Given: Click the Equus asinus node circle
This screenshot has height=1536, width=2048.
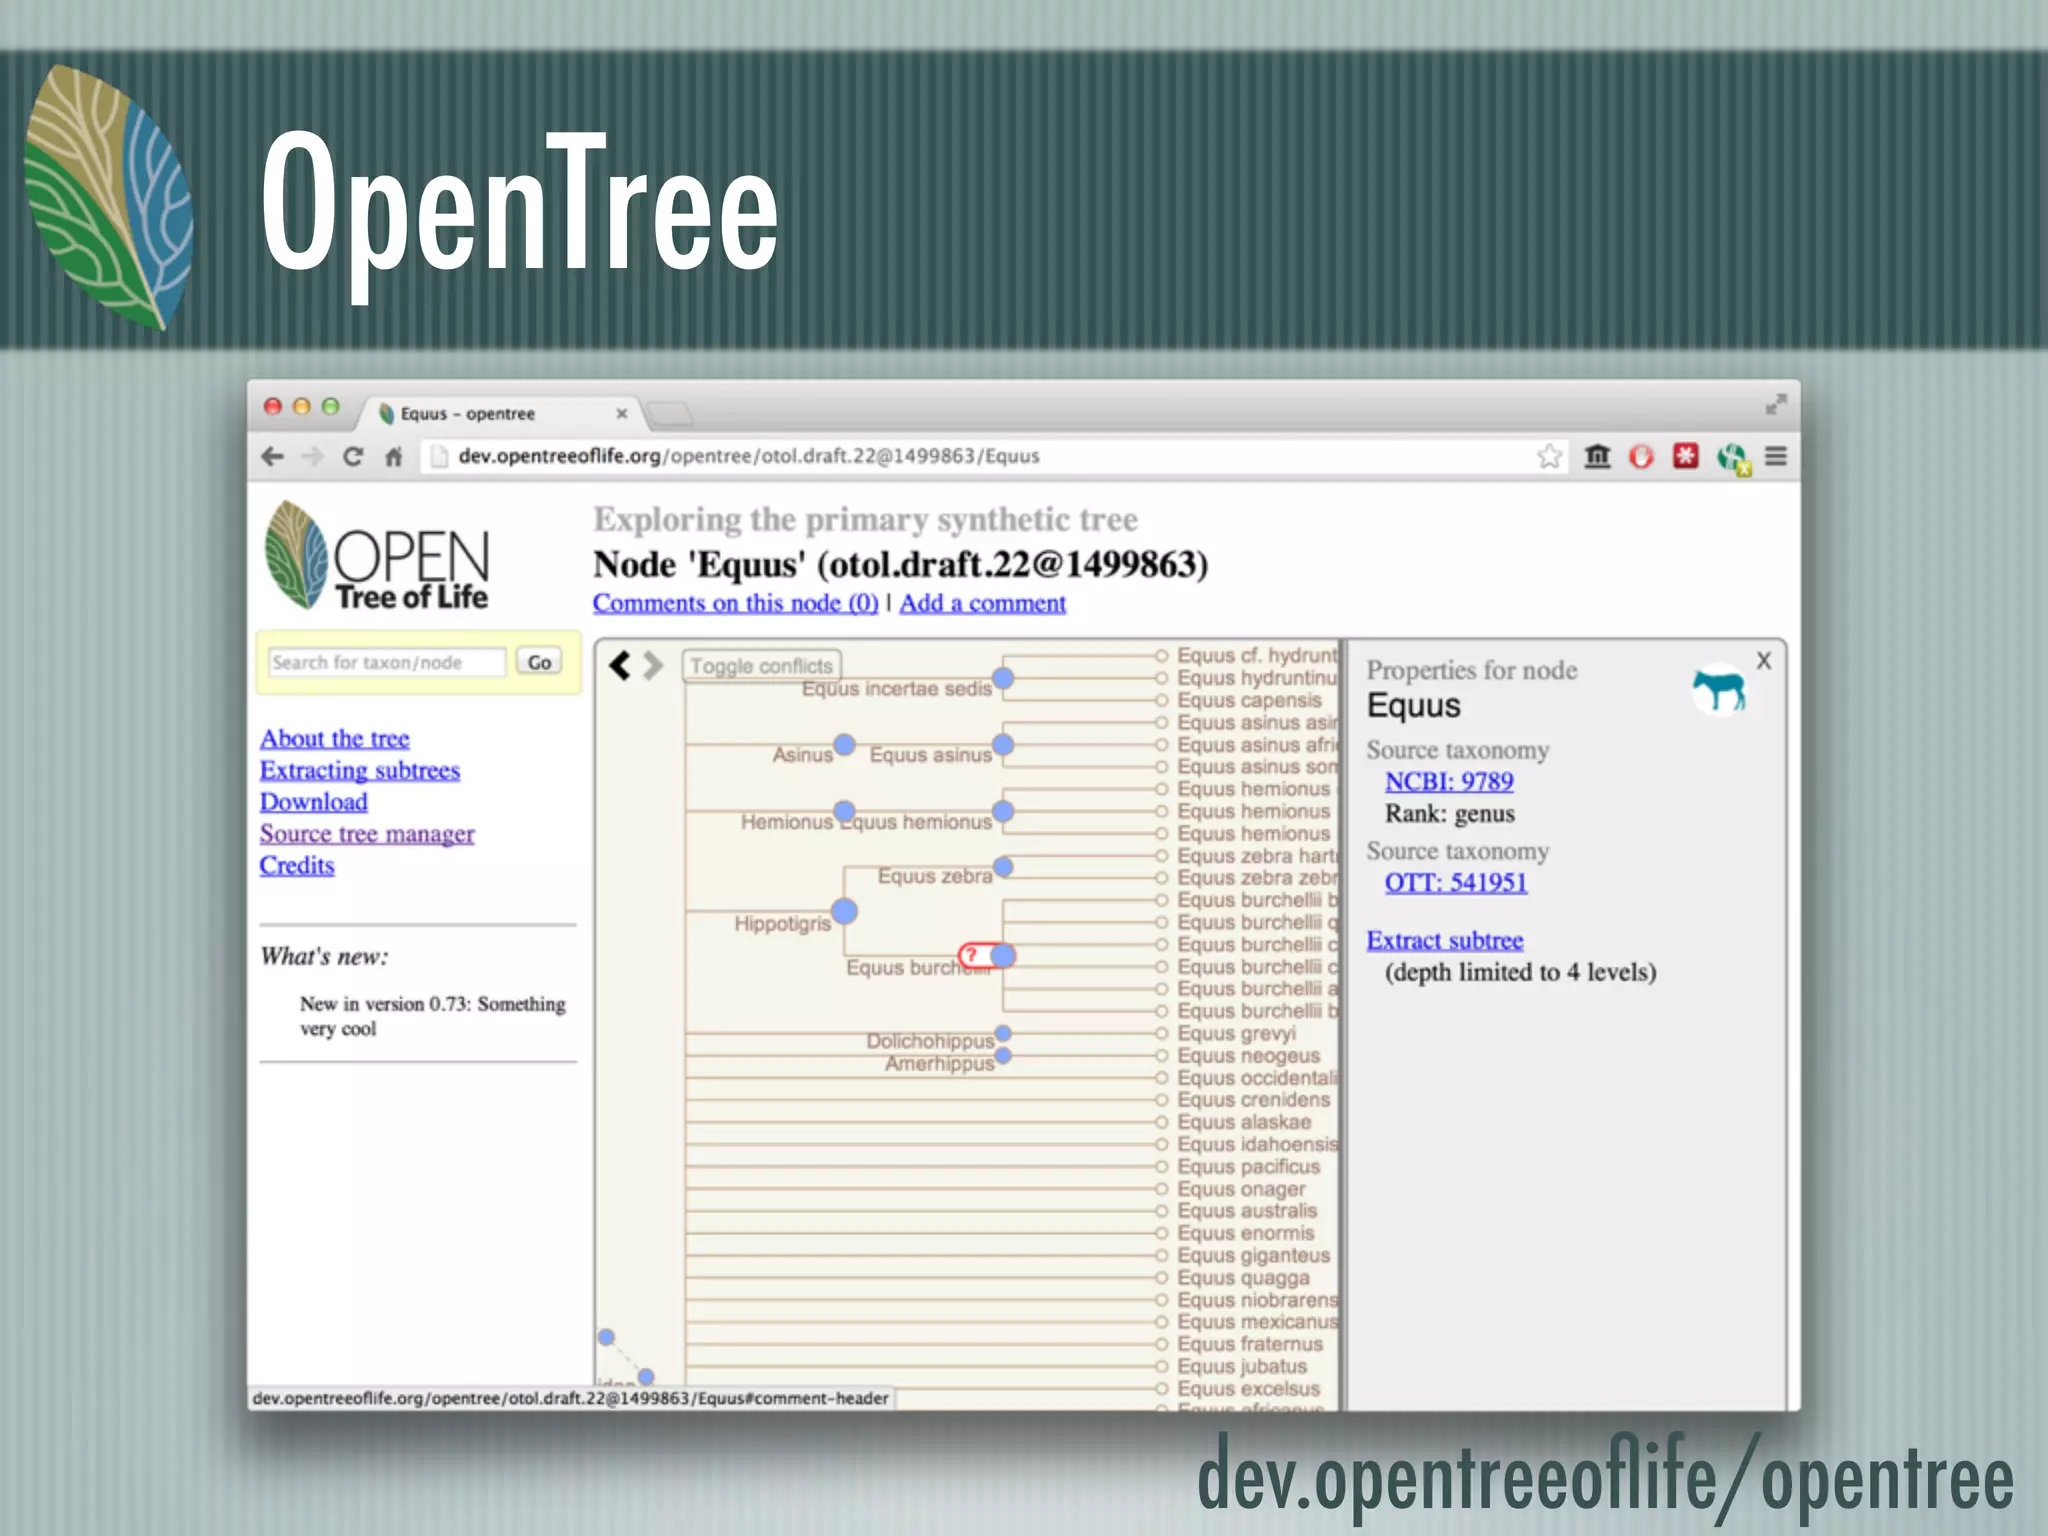Looking at the screenshot, I should coord(1003,745).
